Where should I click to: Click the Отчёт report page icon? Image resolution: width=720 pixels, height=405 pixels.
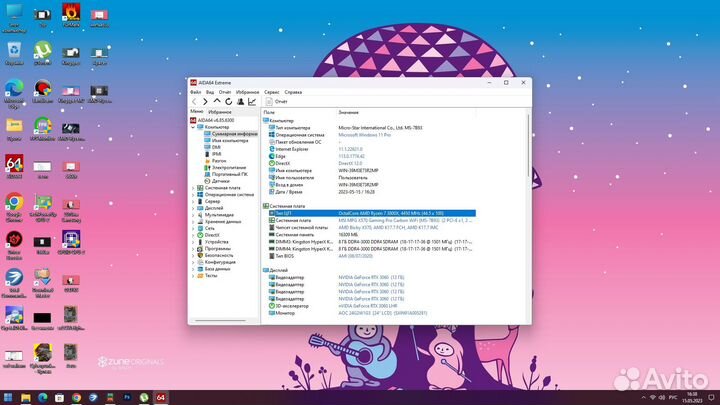pos(269,101)
